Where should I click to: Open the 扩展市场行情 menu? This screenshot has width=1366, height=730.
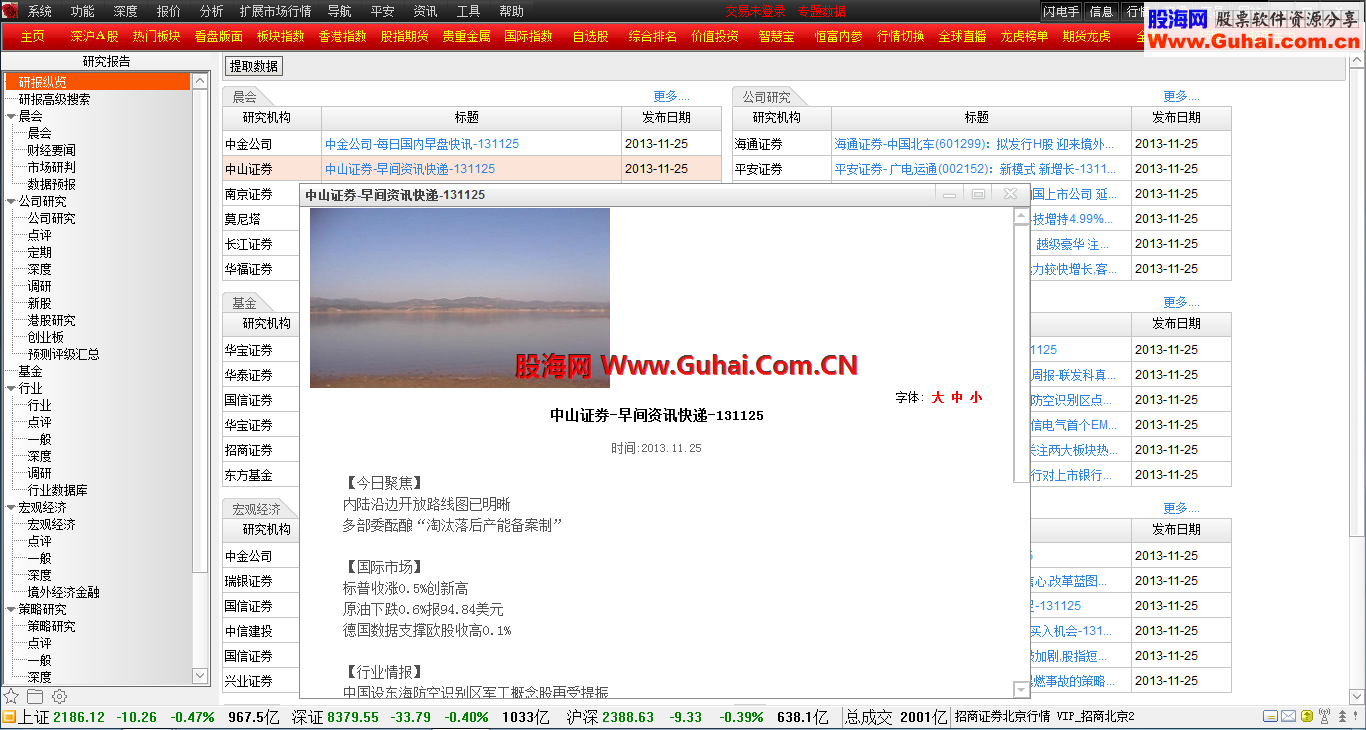(x=275, y=11)
